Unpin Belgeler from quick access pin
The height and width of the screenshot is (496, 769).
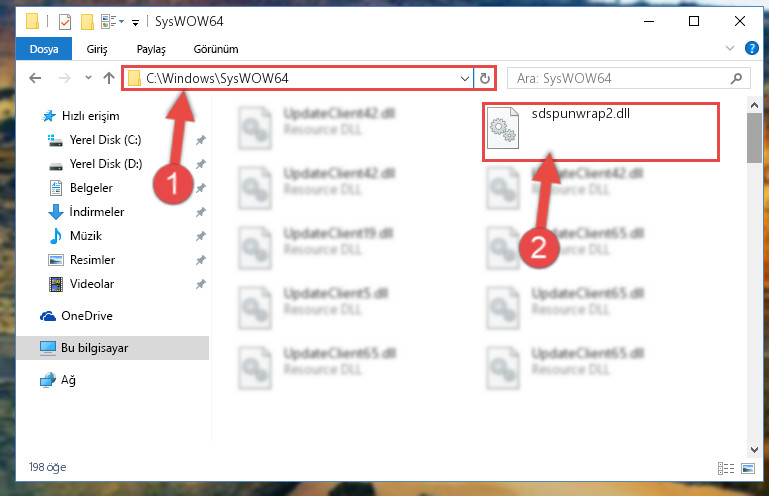[x=201, y=188]
